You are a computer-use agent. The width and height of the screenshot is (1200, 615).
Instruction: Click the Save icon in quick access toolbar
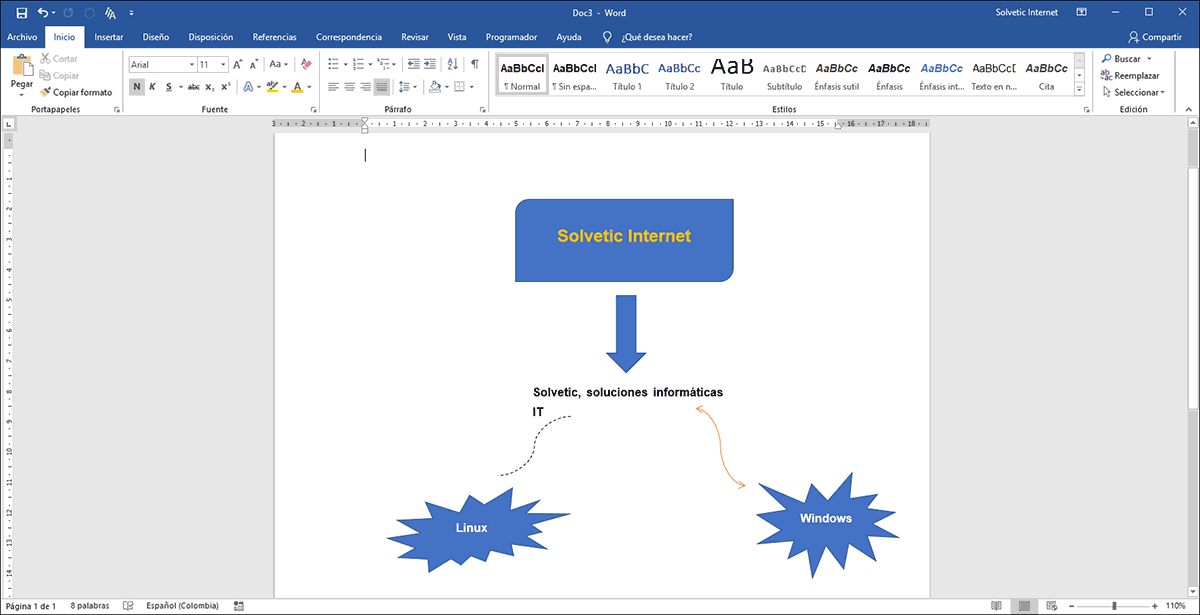[x=22, y=12]
